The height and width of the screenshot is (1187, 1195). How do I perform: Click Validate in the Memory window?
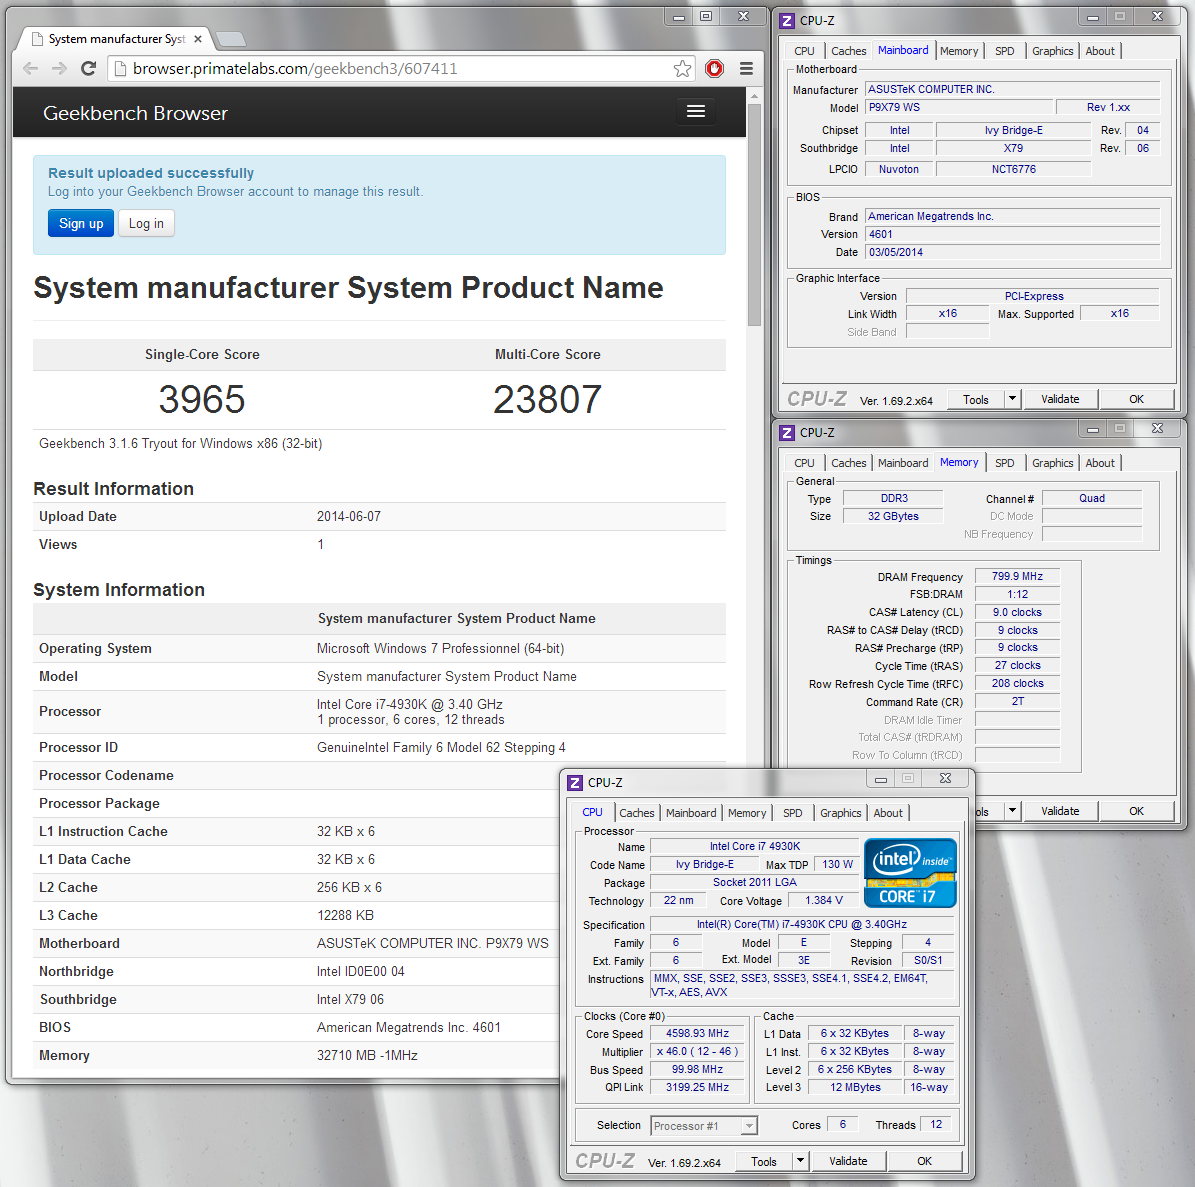[x=1060, y=811]
